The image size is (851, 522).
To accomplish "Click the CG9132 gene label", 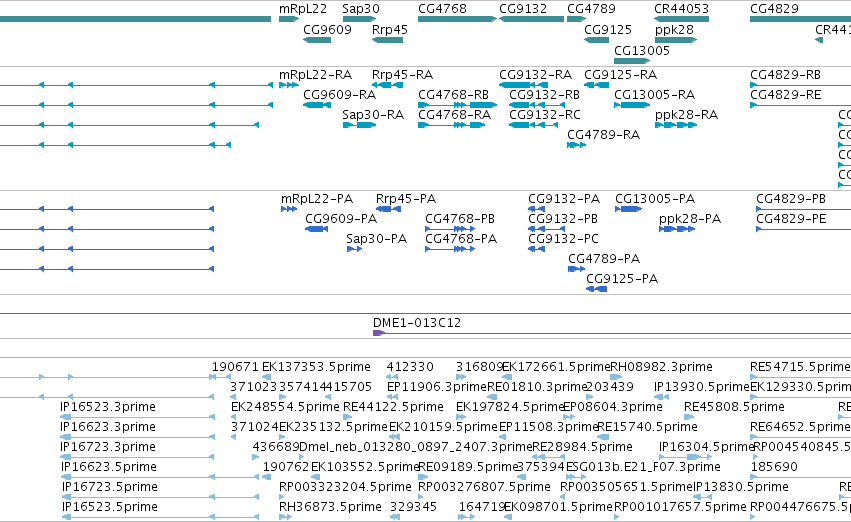I will coord(523,9).
